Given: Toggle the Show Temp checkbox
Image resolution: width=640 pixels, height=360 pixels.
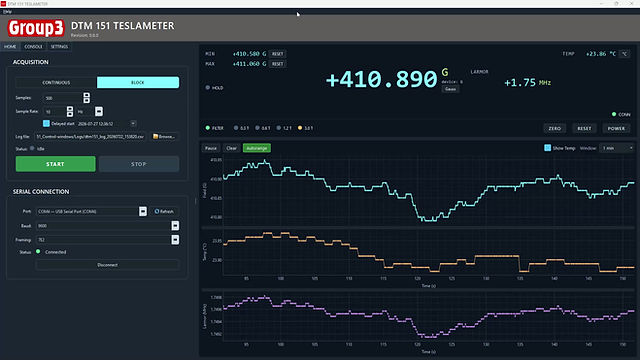Looking at the screenshot, I should point(547,148).
